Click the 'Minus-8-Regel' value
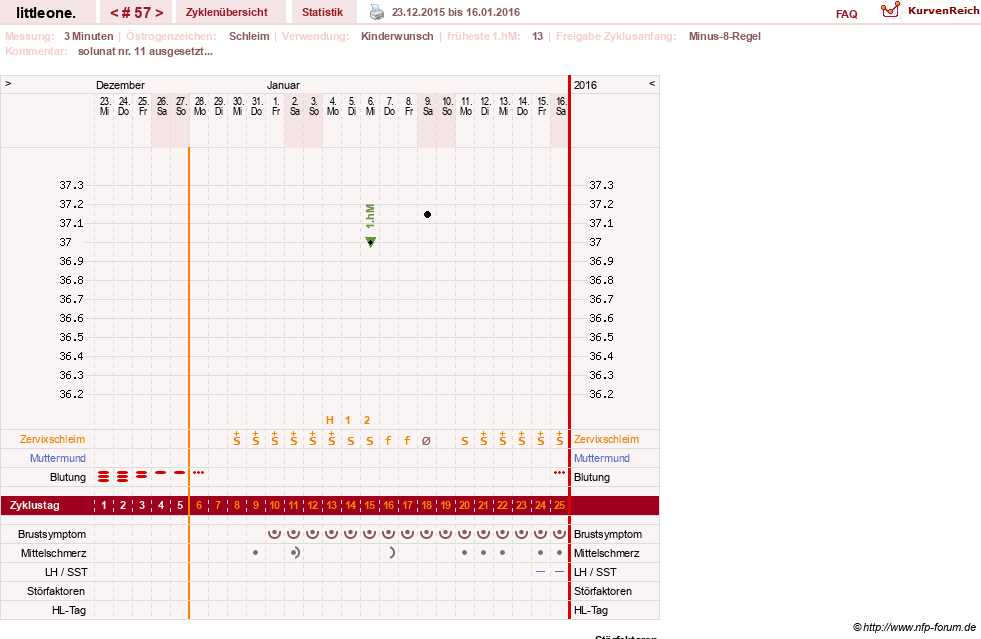 (724, 36)
